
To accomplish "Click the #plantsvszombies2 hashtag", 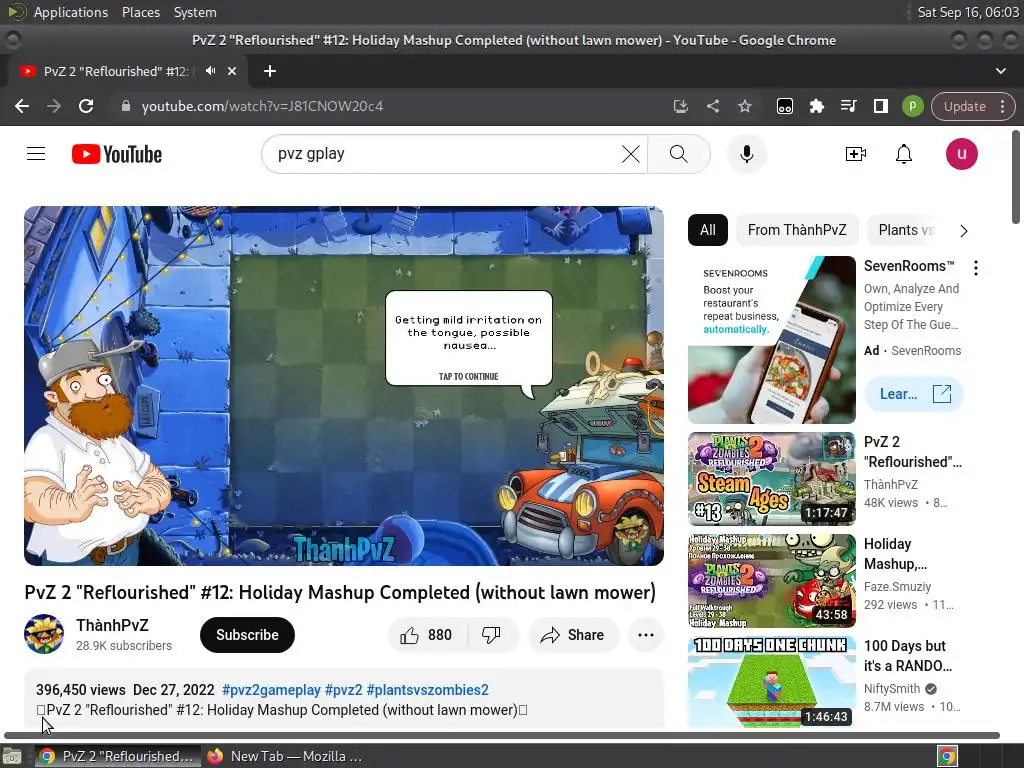I will pos(428,690).
